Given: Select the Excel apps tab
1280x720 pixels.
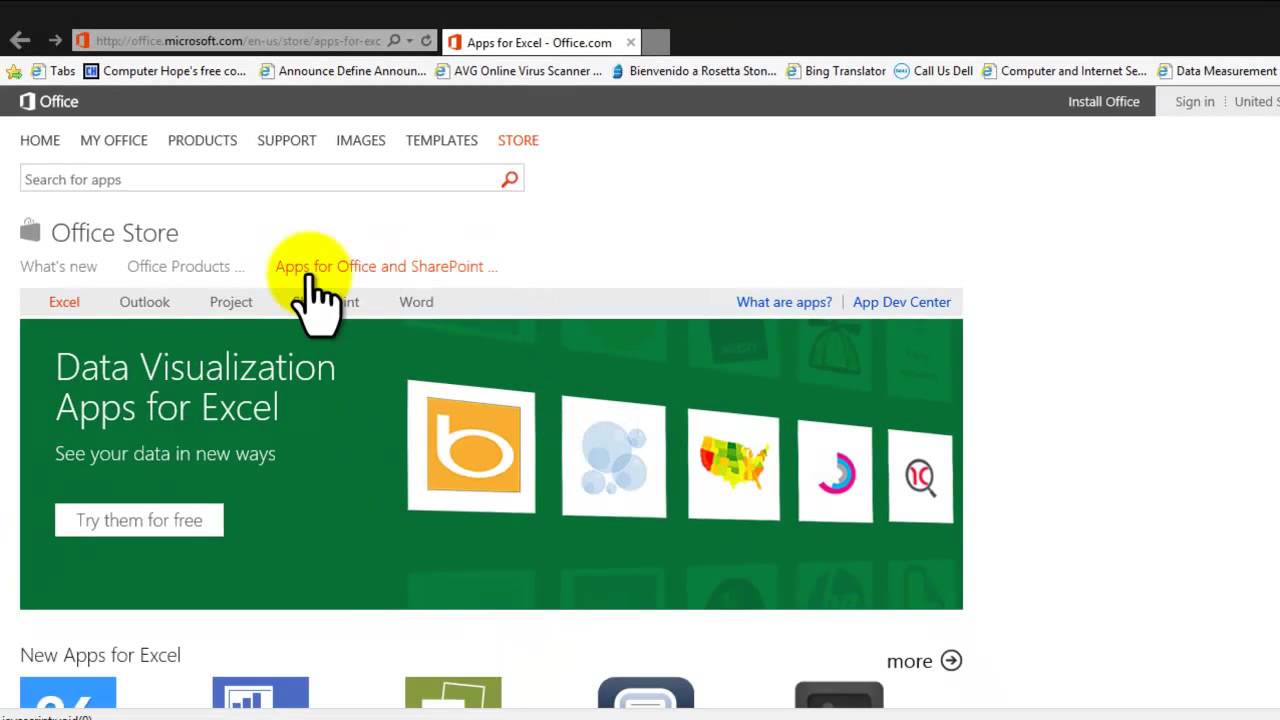Looking at the screenshot, I should click(x=64, y=302).
